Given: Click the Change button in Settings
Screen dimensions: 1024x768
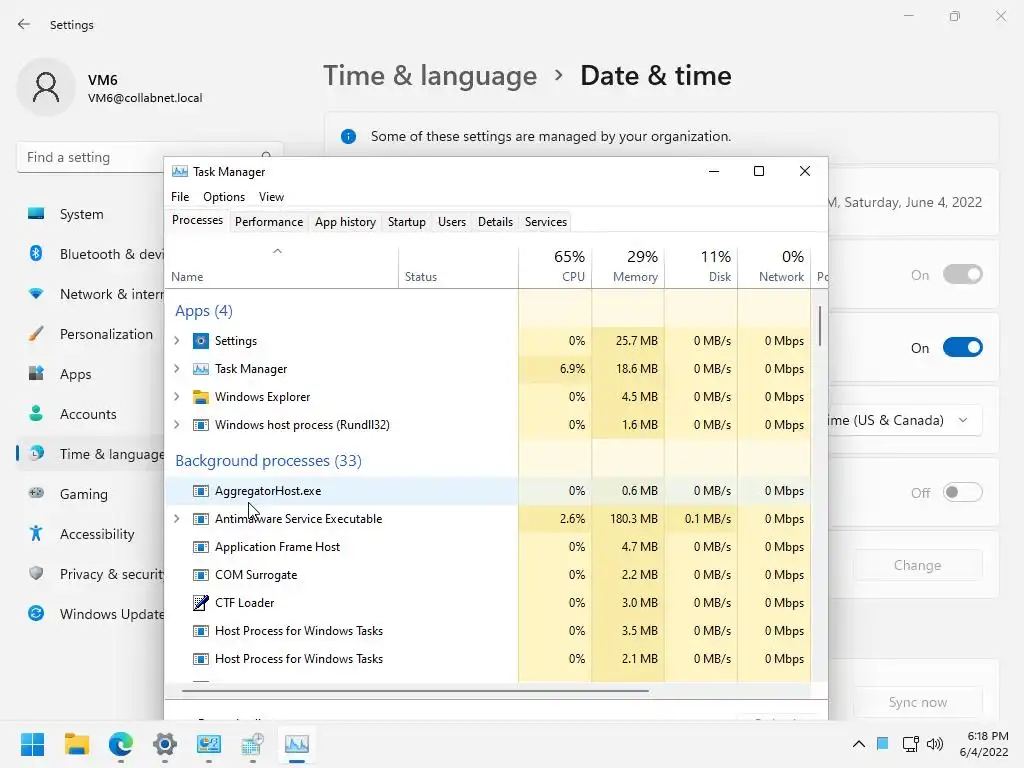Looking at the screenshot, I should pos(918,566).
